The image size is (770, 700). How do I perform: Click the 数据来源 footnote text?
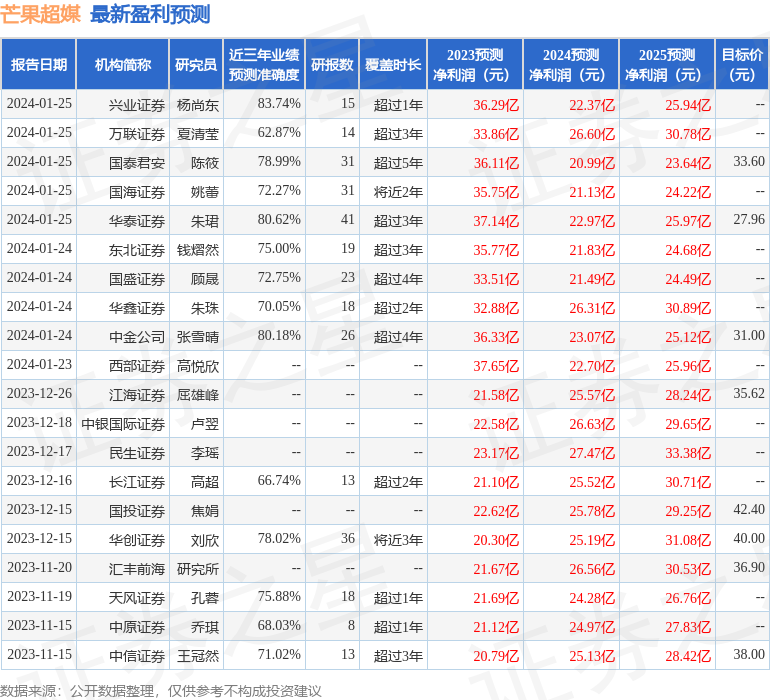click(x=161, y=691)
